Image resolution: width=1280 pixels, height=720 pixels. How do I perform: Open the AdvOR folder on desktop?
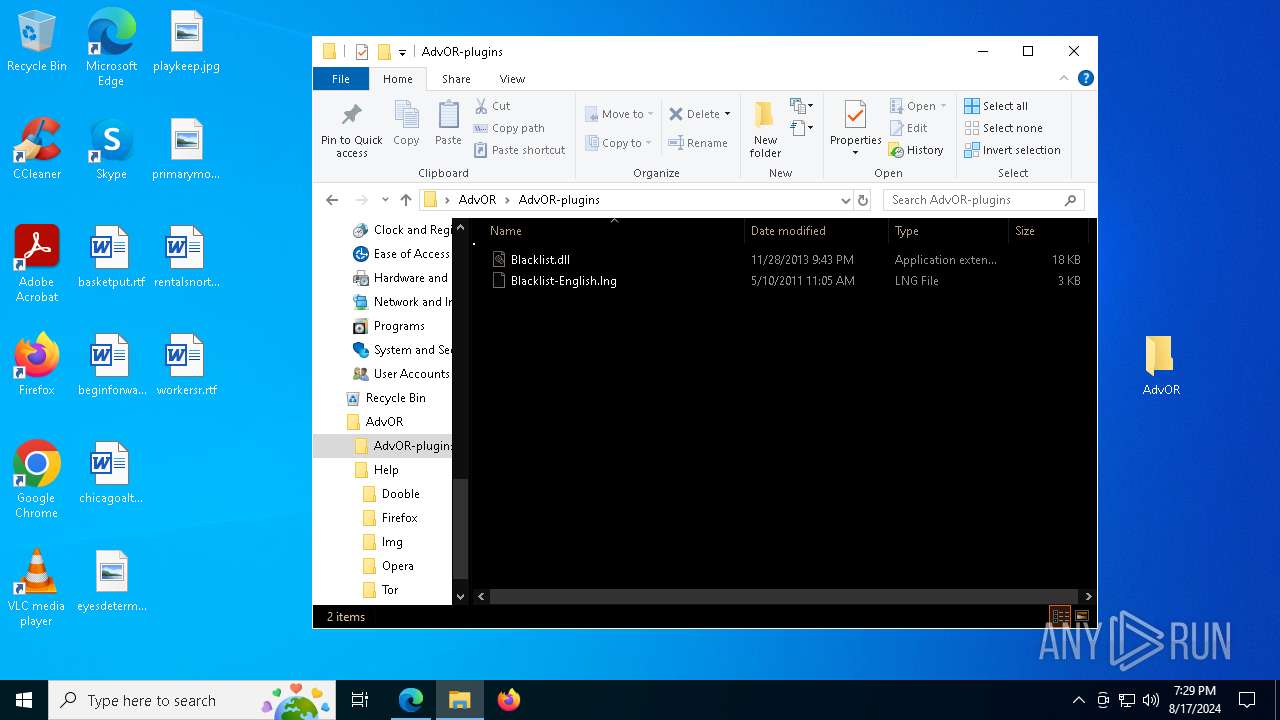click(1160, 365)
